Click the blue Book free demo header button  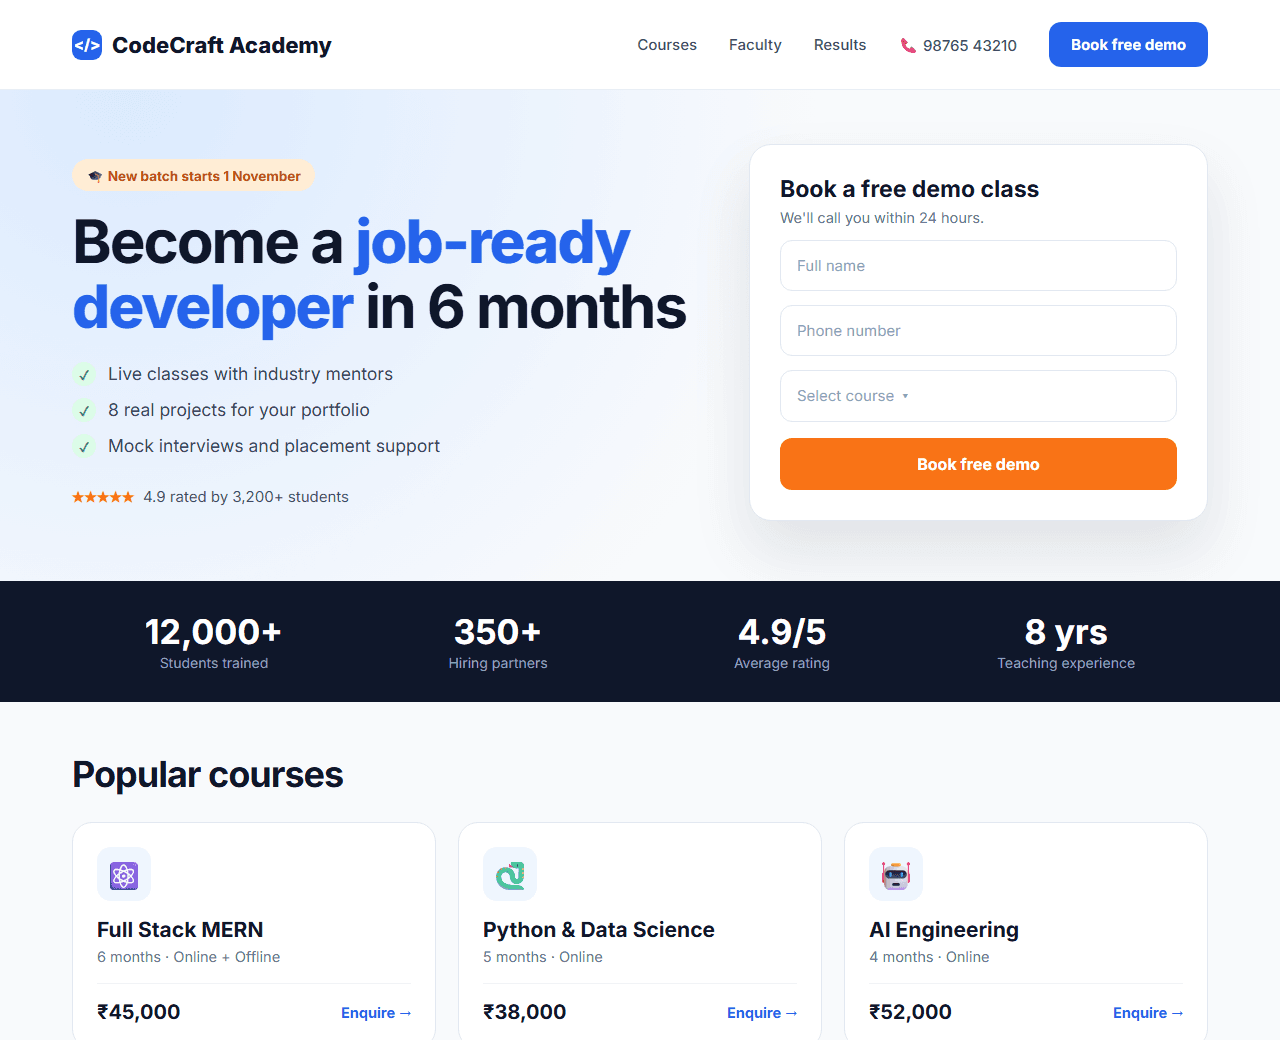(x=1128, y=45)
